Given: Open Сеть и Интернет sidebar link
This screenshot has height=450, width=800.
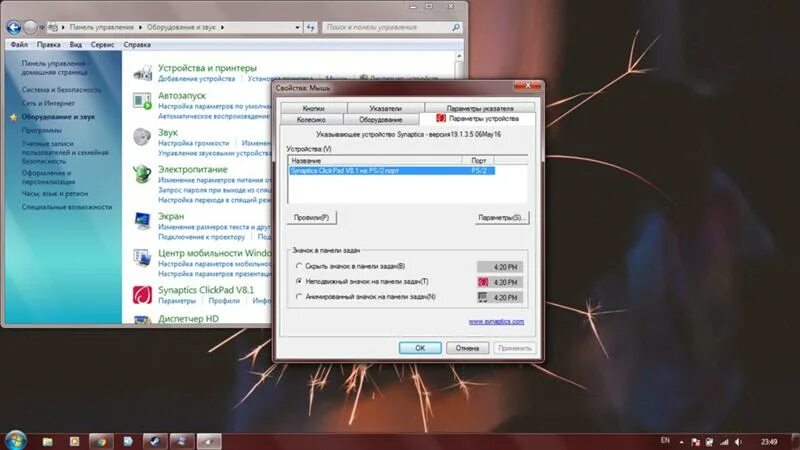Looking at the screenshot, I should point(48,103).
